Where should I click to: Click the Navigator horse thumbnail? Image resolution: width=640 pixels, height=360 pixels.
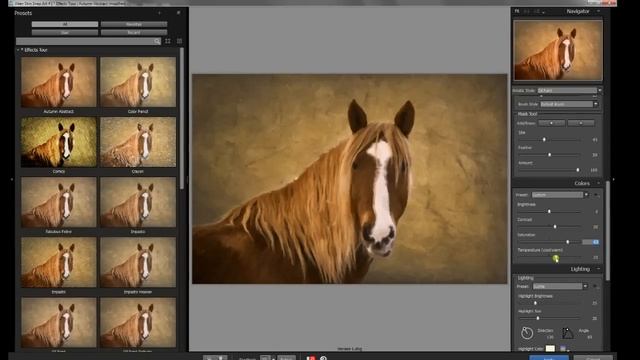(x=558, y=50)
